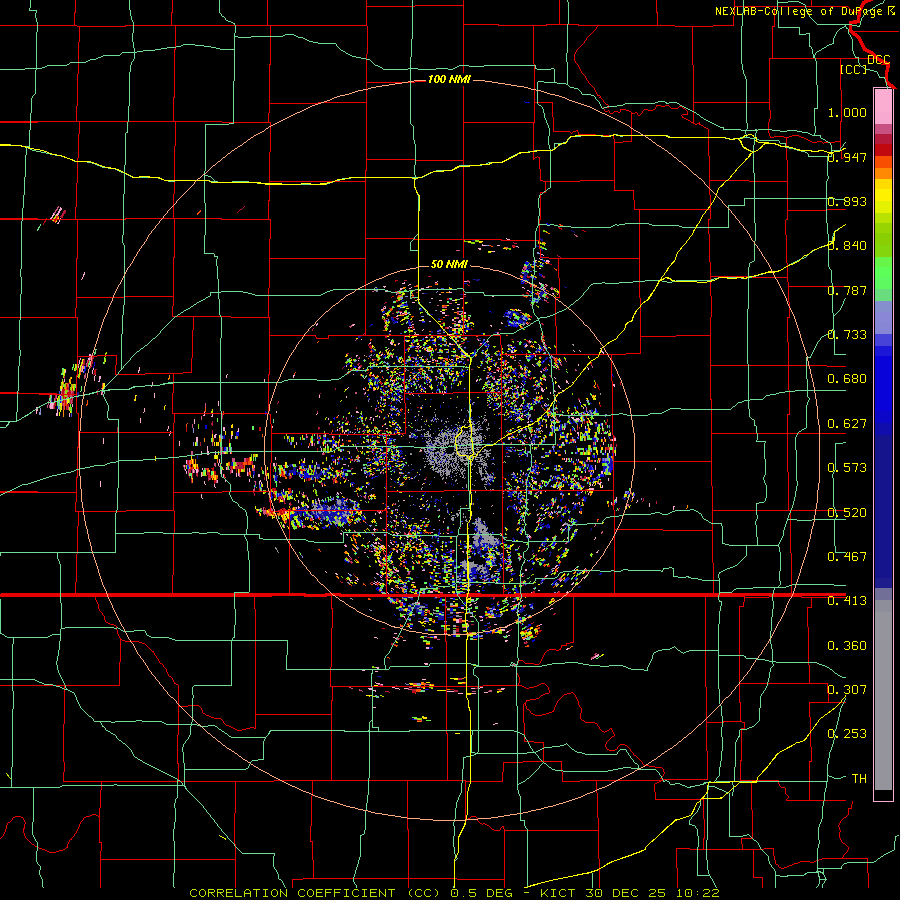Click the gray clutter at the radar center

(457, 451)
